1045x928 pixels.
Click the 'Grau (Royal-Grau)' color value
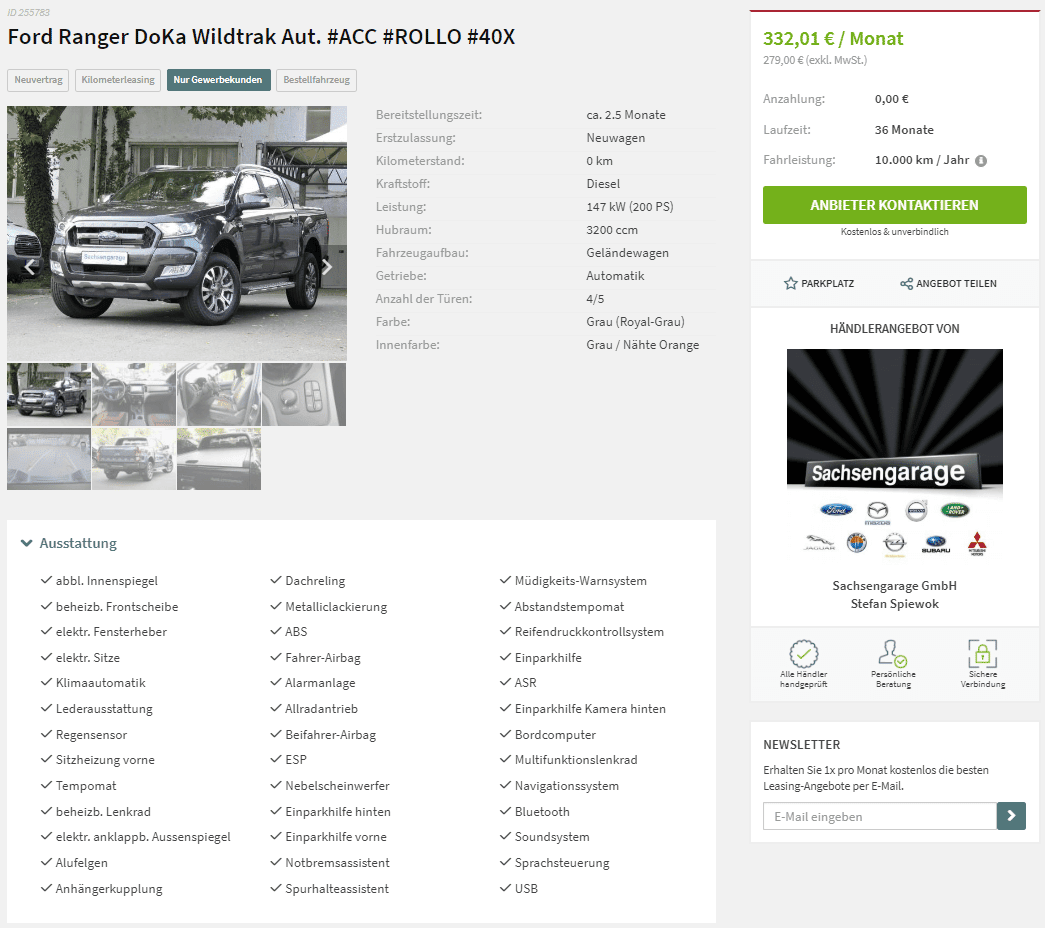coord(635,322)
